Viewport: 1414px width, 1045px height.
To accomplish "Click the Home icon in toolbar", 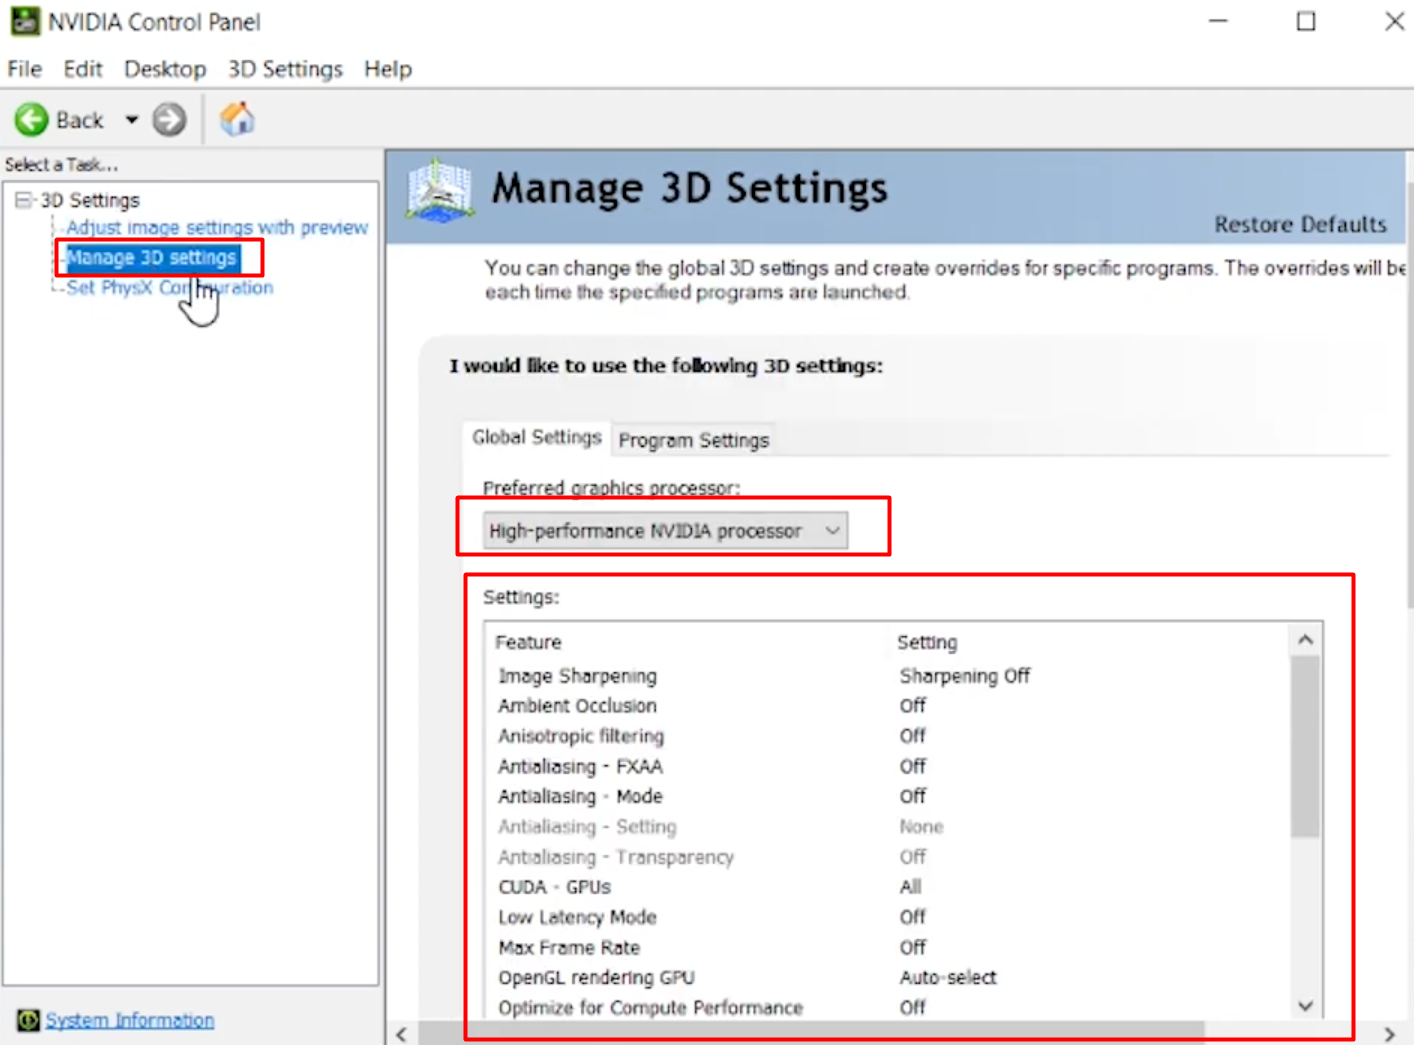I will 237,119.
